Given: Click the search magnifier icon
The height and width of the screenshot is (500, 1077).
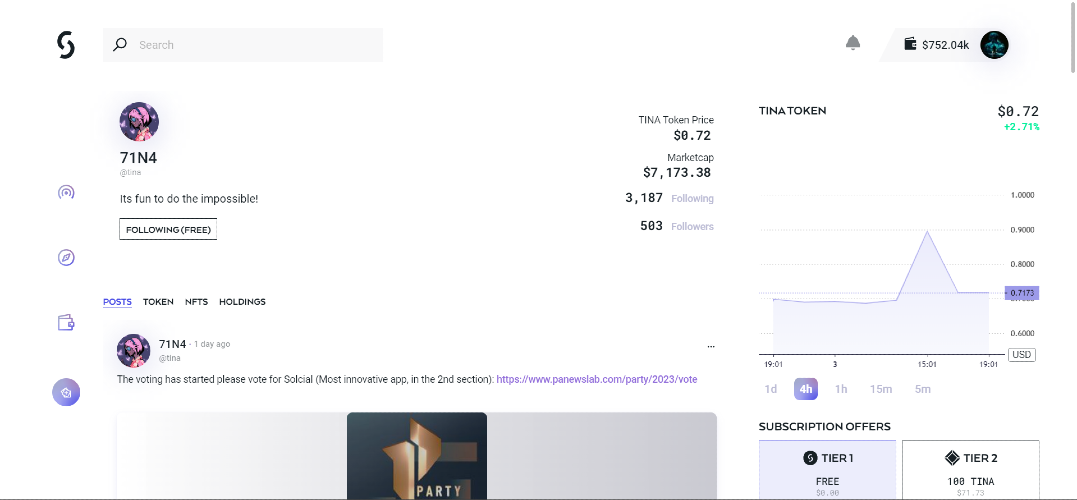Looking at the screenshot, I should click(x=120, y=45).
